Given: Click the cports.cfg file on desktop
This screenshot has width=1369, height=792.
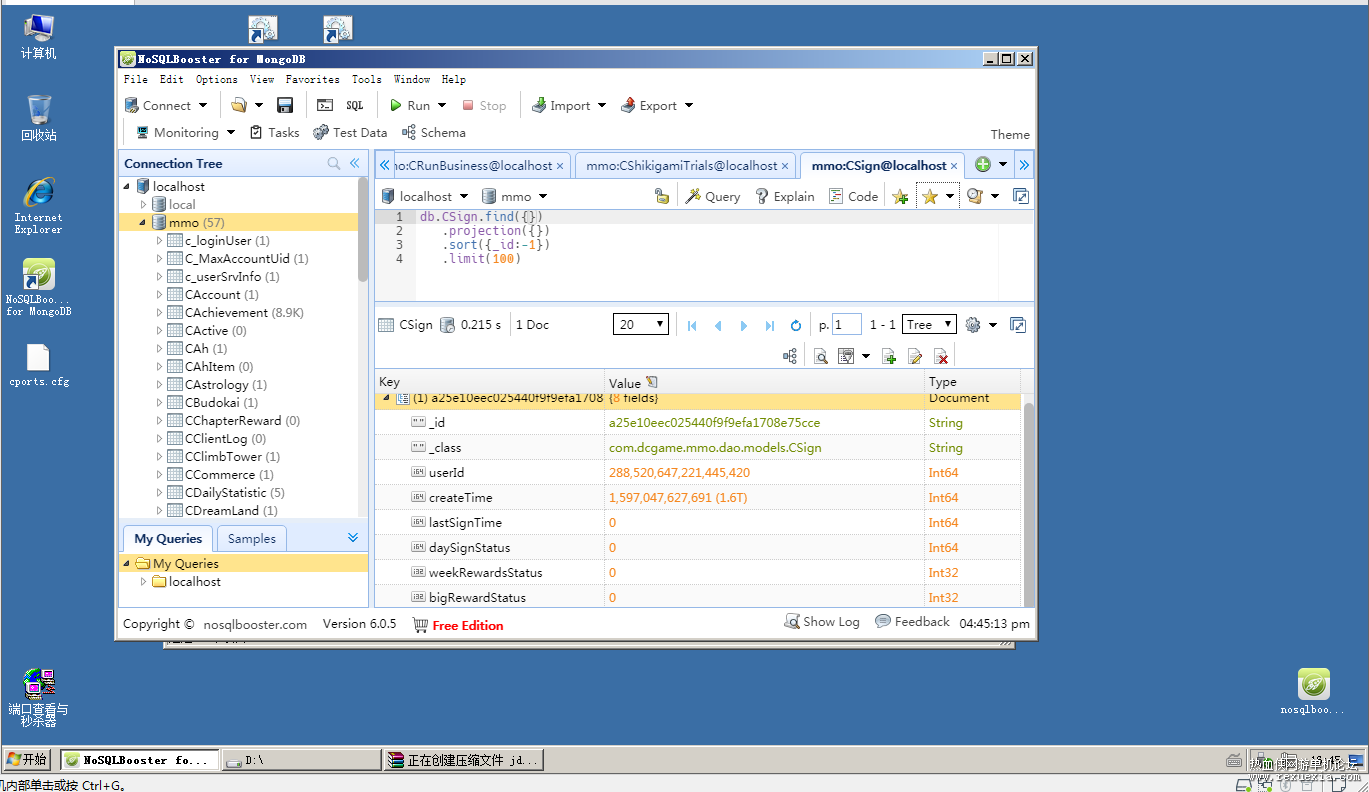Looking at the screenshot, I should click(39, 365).
